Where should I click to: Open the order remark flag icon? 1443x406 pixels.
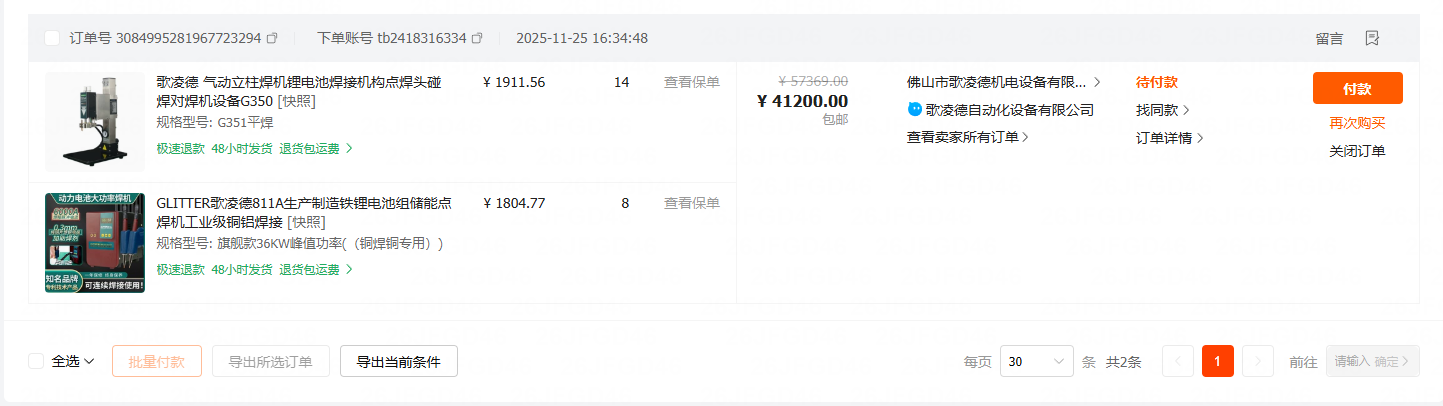[1372, 38]
